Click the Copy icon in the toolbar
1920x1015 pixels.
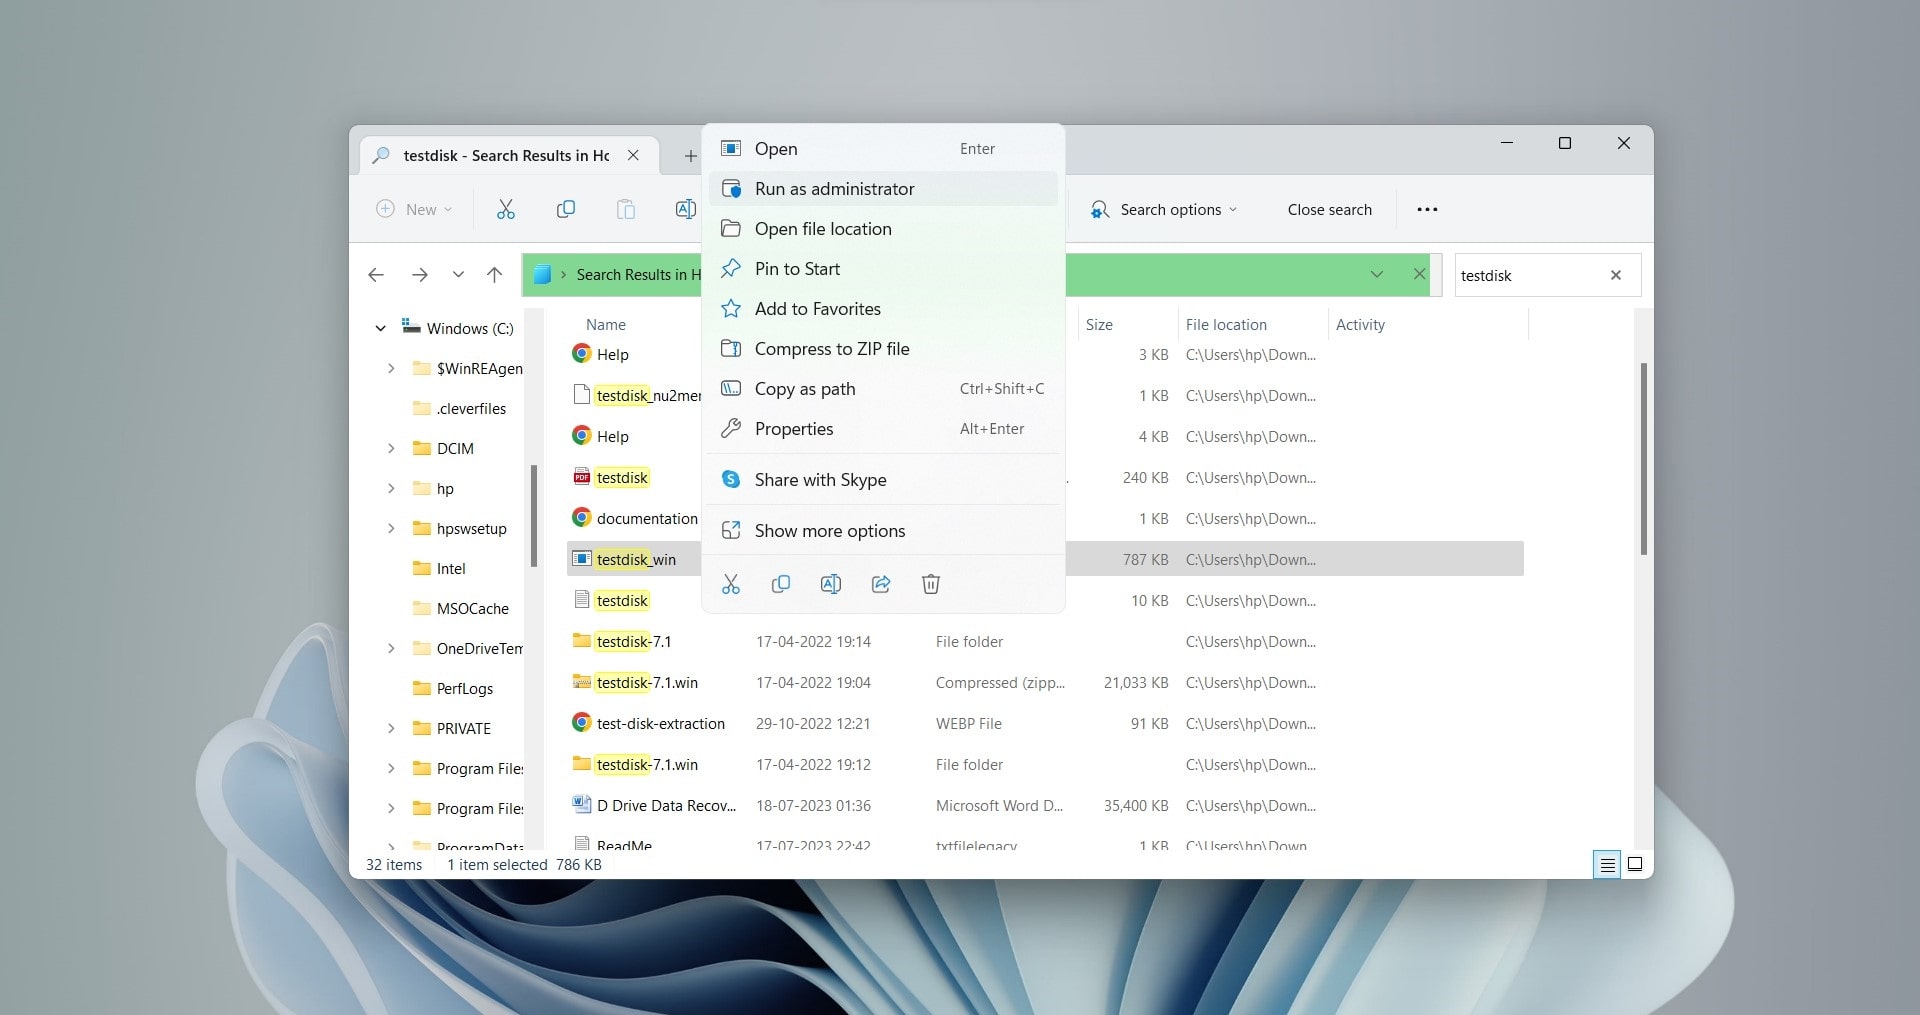click(565, 209)
